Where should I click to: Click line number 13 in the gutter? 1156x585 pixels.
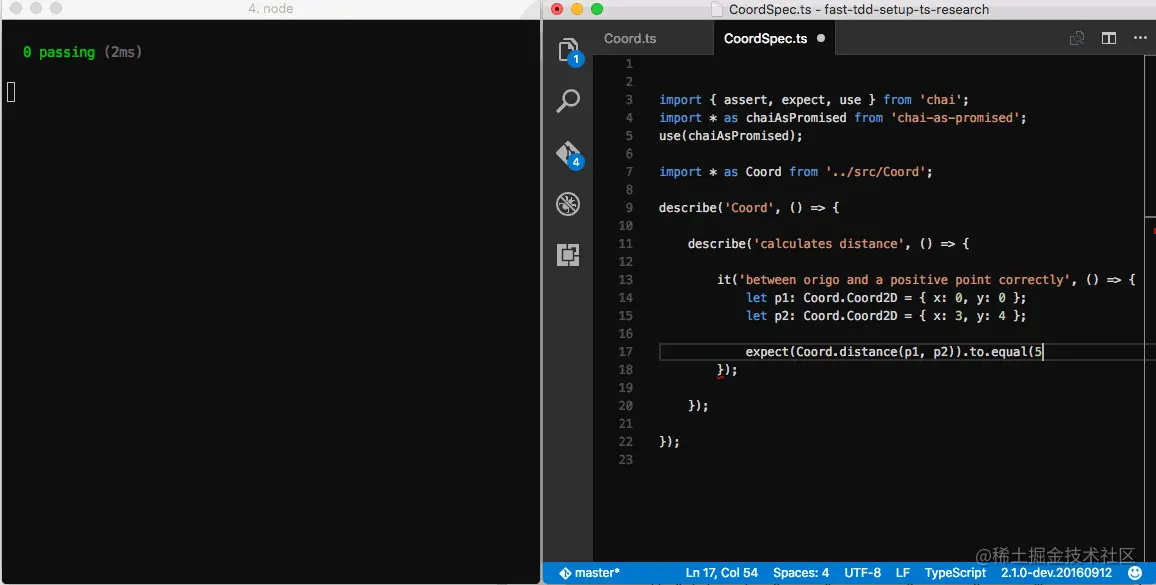625,280
